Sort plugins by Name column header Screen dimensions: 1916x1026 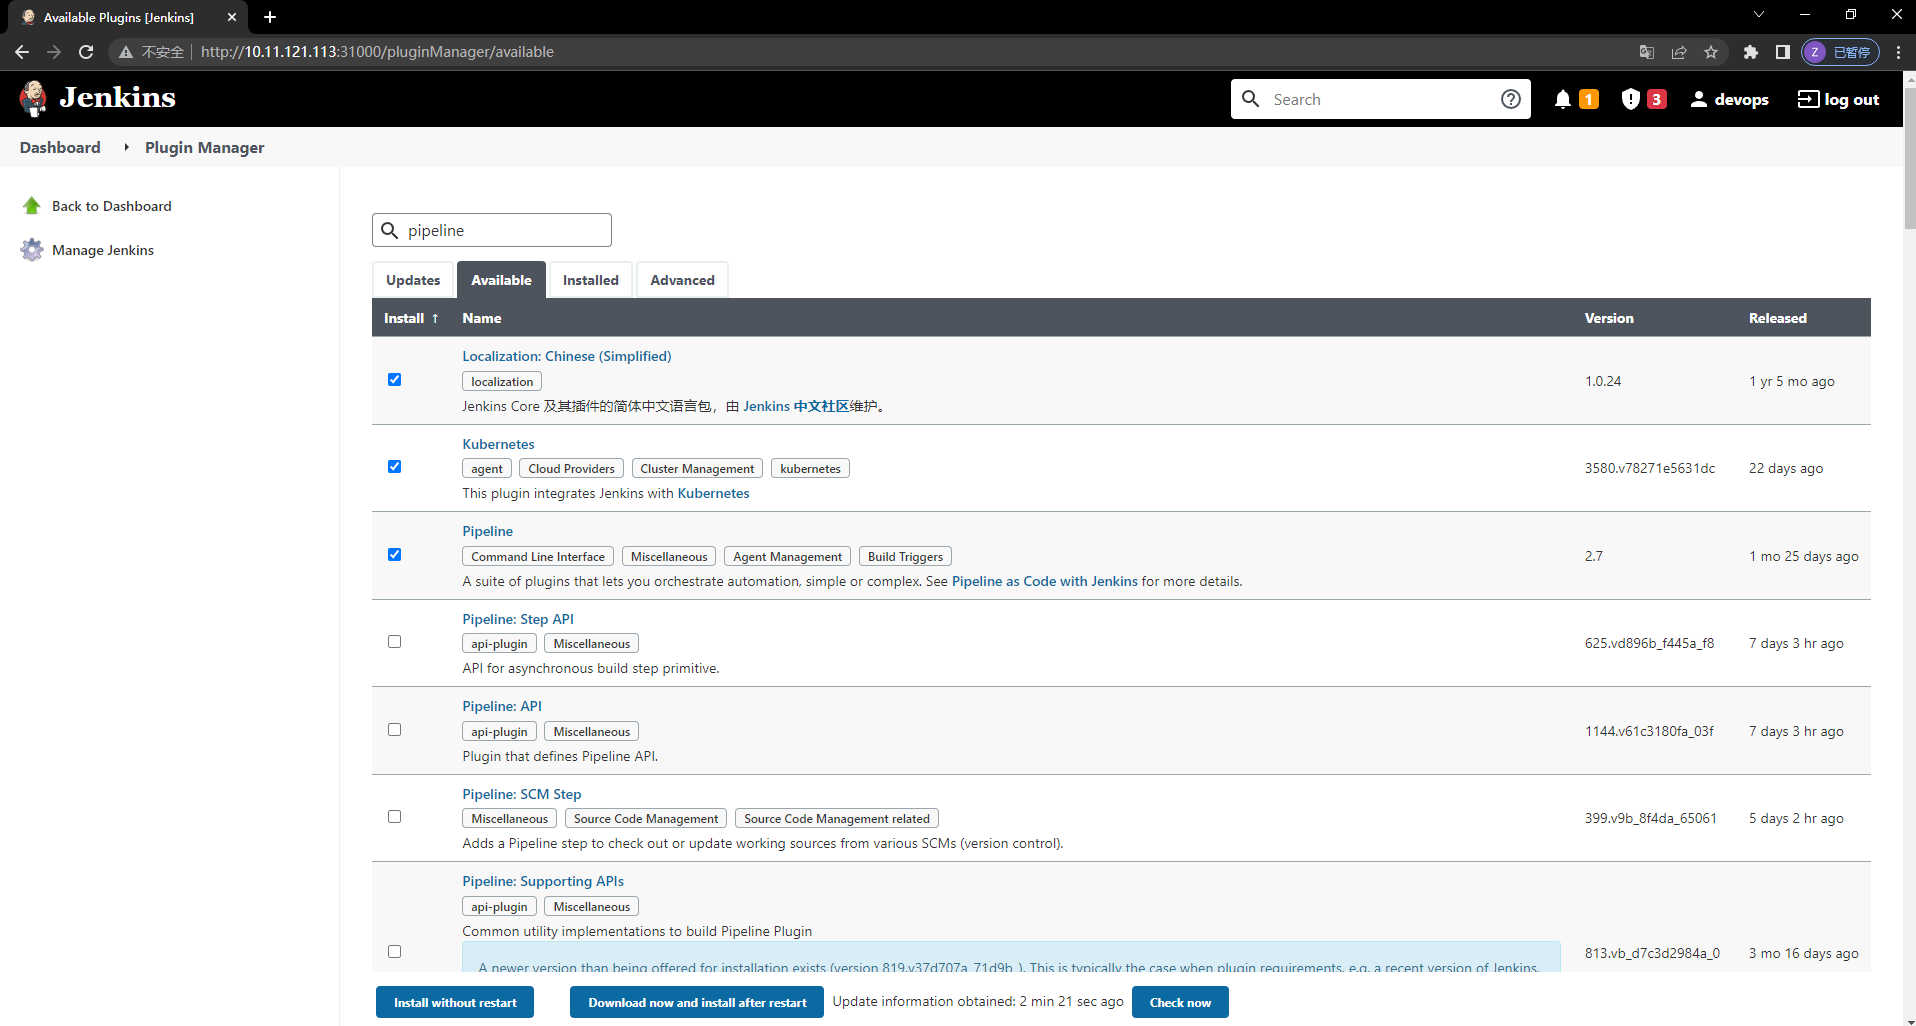point(482,318)
